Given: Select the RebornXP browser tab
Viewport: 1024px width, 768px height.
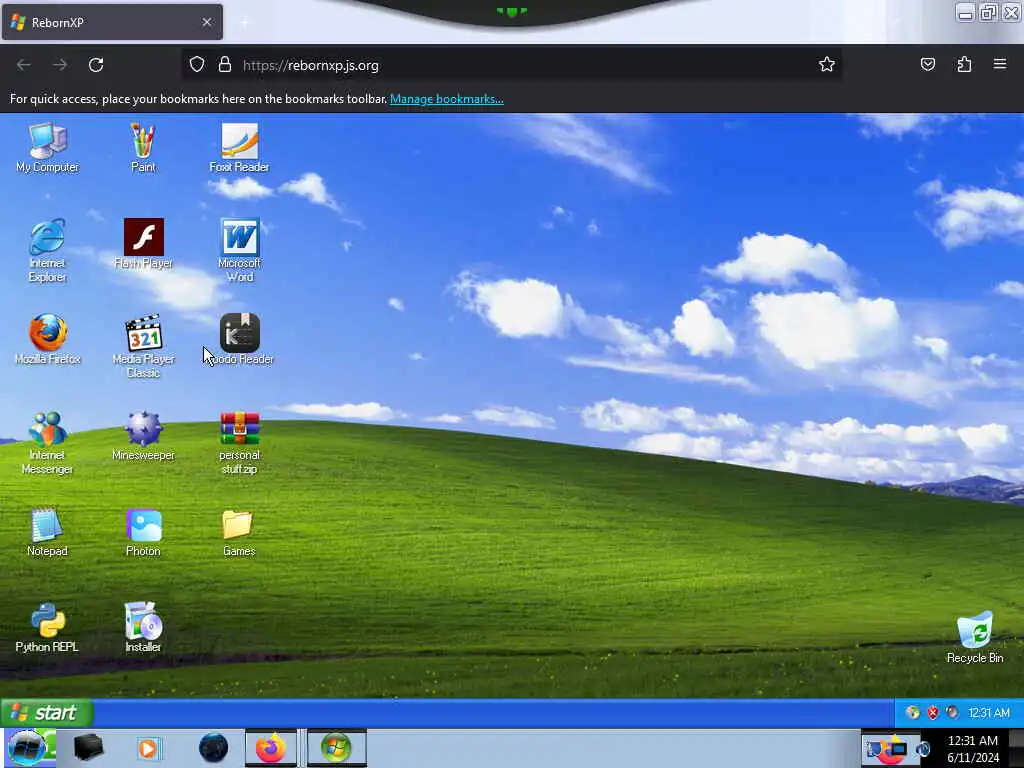Looking at the screenshot, I should 112,22.
